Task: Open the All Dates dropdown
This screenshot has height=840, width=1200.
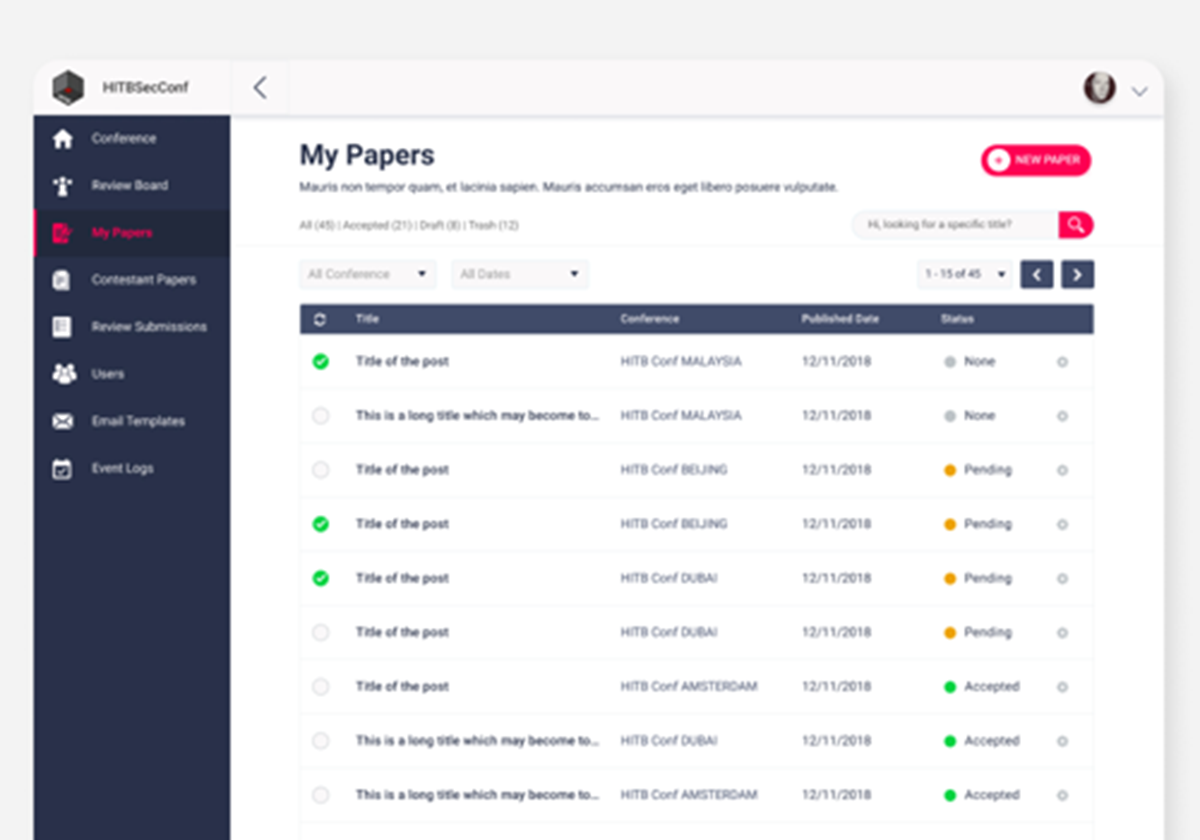Action: 520,274
